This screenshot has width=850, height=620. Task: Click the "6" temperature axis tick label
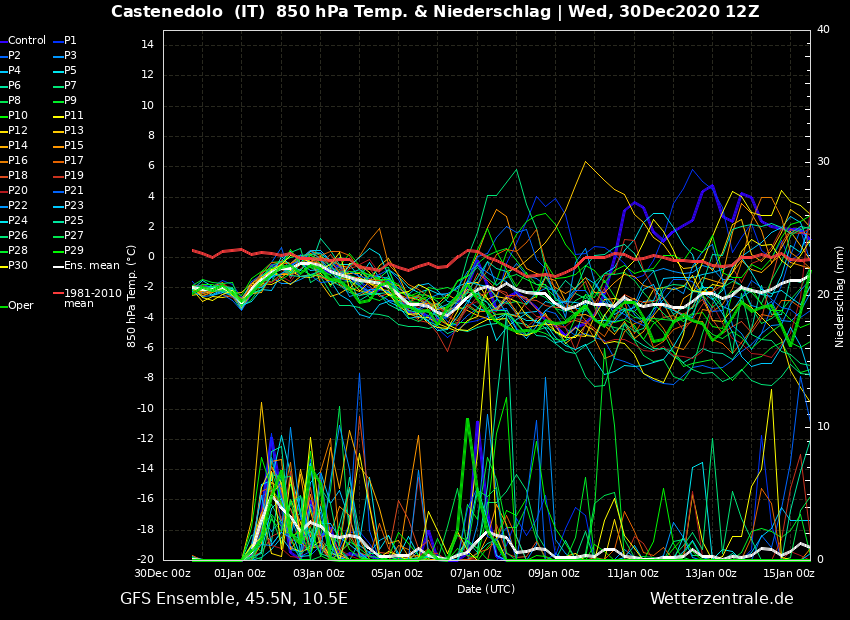(151, 166)
